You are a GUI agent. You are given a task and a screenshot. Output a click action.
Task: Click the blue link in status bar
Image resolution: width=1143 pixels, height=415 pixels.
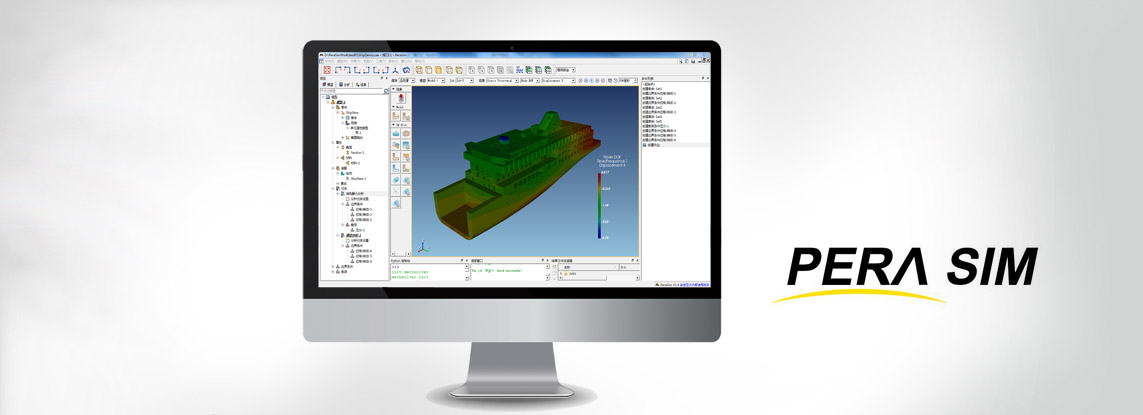click(694, 284)
